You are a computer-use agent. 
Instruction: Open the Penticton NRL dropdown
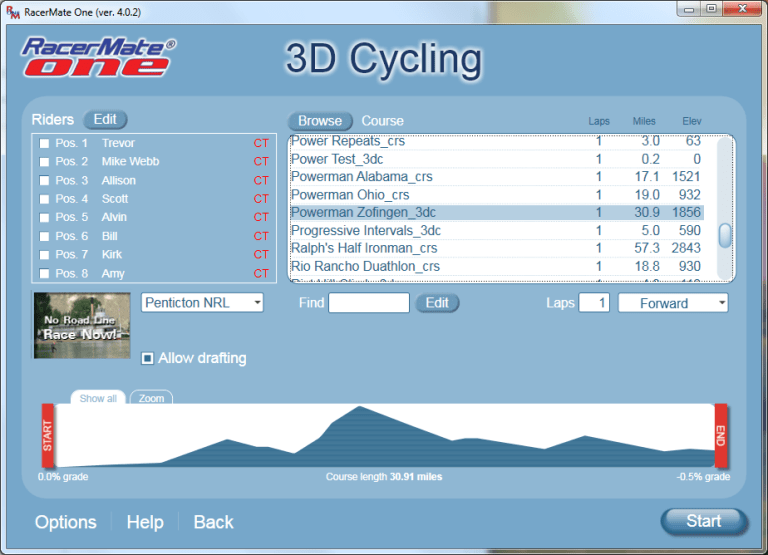tap(202, 302)
